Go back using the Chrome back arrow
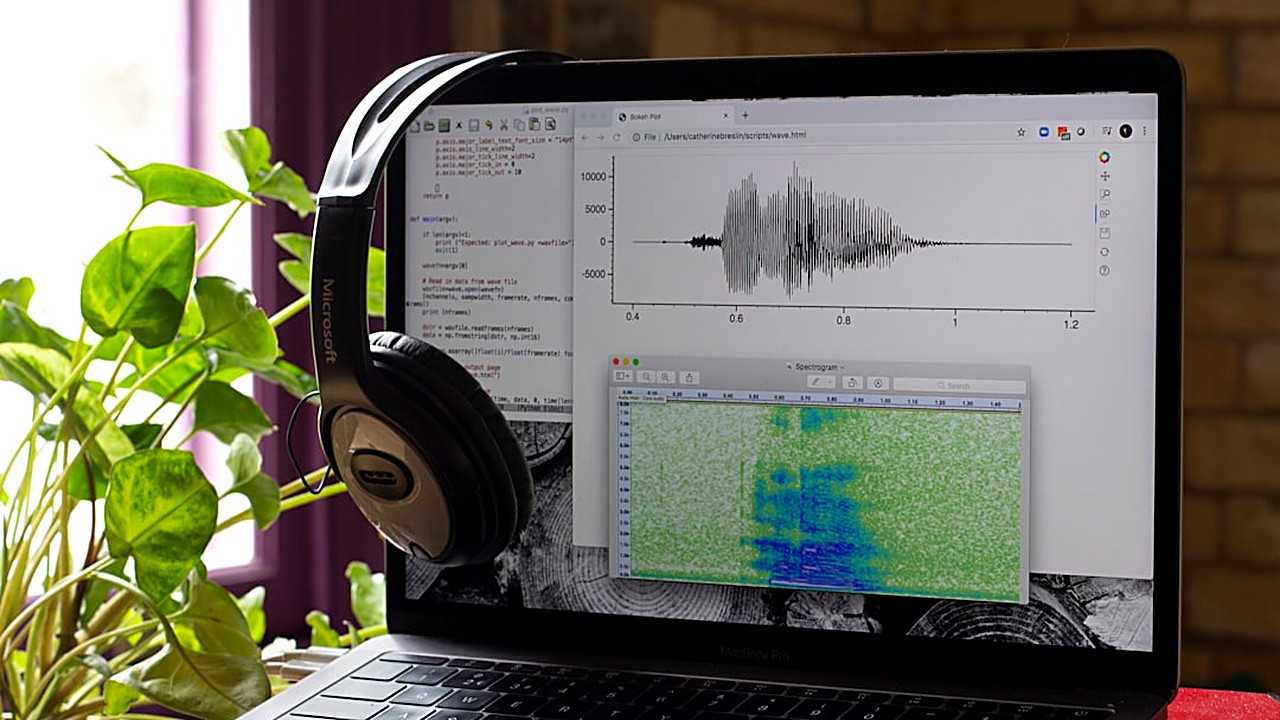This screenshot has height=720, width=1280. tap(585, 136)
